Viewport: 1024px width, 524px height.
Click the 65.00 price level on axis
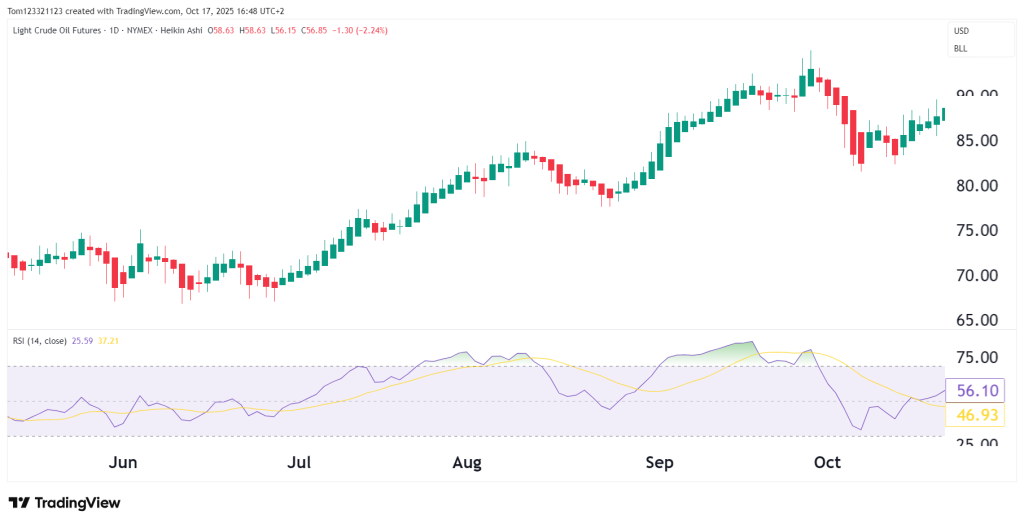click(977, 321)
